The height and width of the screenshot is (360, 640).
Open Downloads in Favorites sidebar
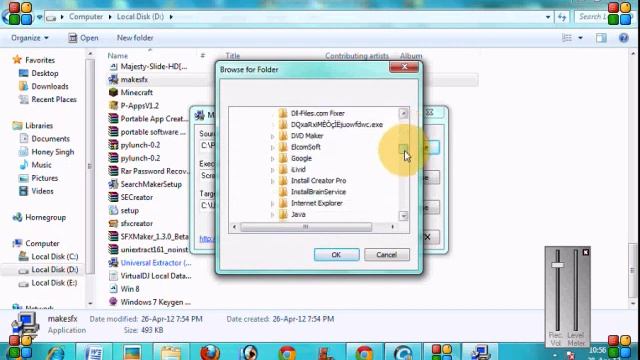point(50,87)
